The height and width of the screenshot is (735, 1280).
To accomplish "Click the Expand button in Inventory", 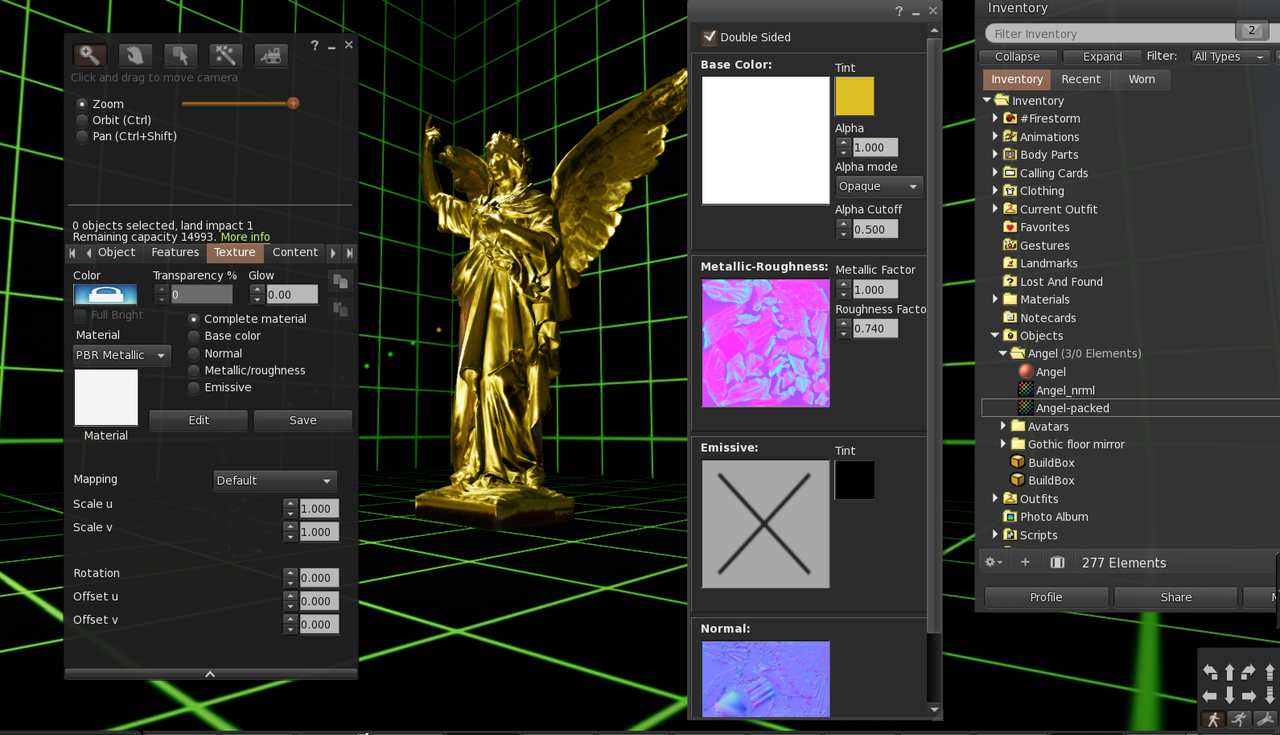I will point(1102,57).
